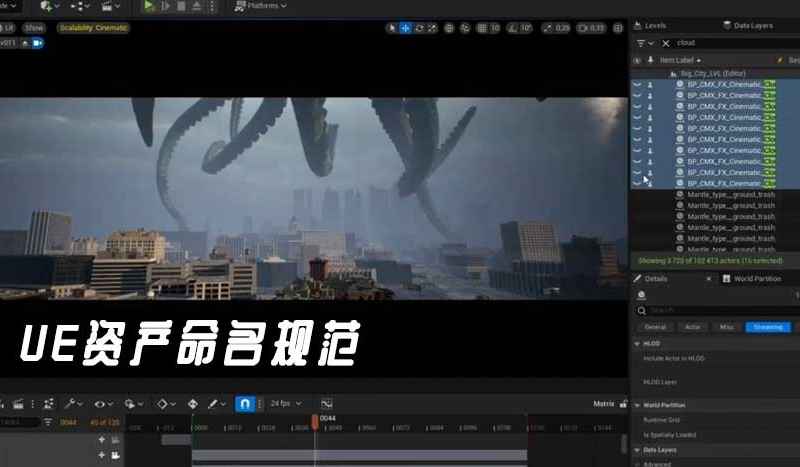Switch to the Levels tab

[x=655, y=25]
